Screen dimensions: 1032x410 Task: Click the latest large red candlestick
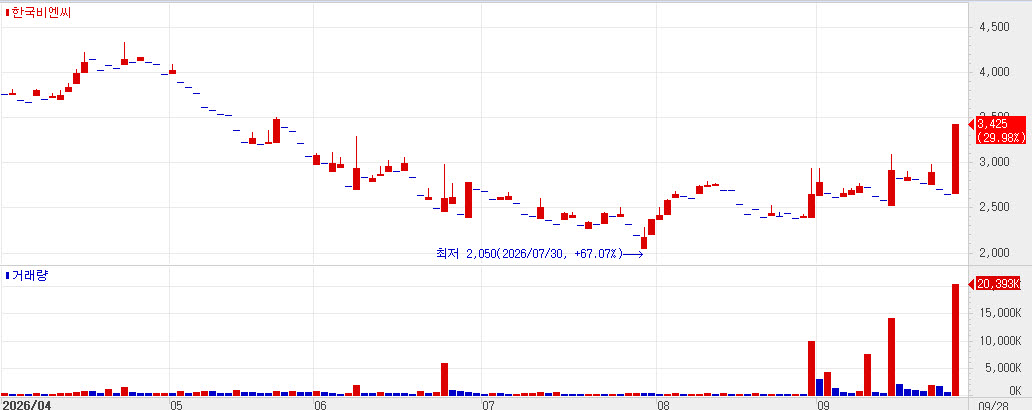[x=955, y=159]
